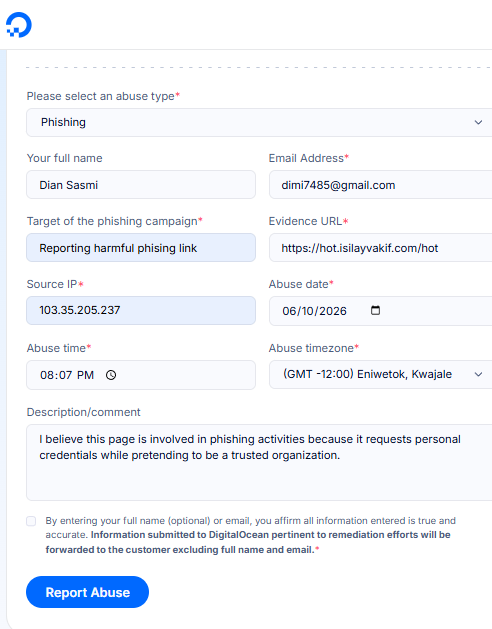This screenshot has width=492, height=629.
Task: Click the Email Address input field
Action: 380,185
